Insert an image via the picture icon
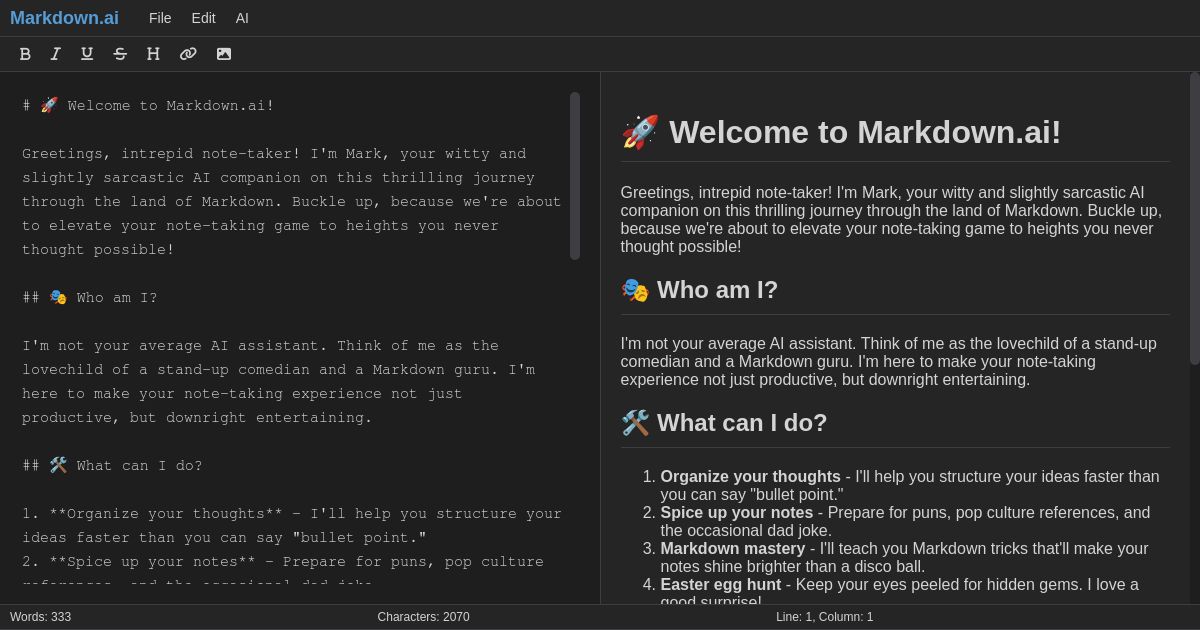The height and width of the screenshot is (630, 1200). pos(223,54)
